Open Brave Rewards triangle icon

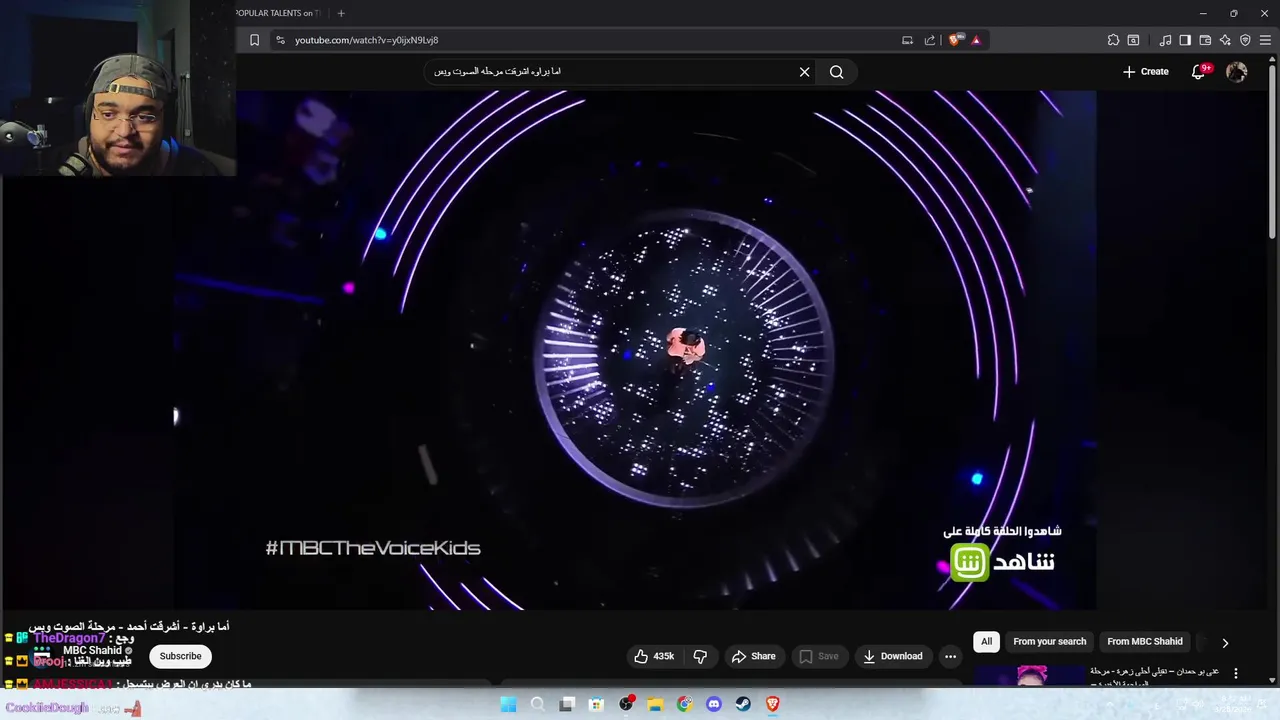[976, 40]
